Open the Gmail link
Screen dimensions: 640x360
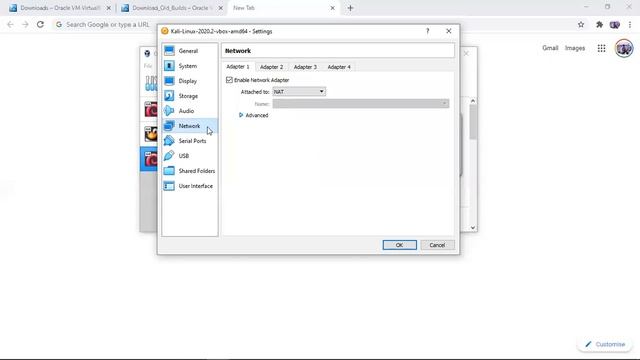click(550, 48)
